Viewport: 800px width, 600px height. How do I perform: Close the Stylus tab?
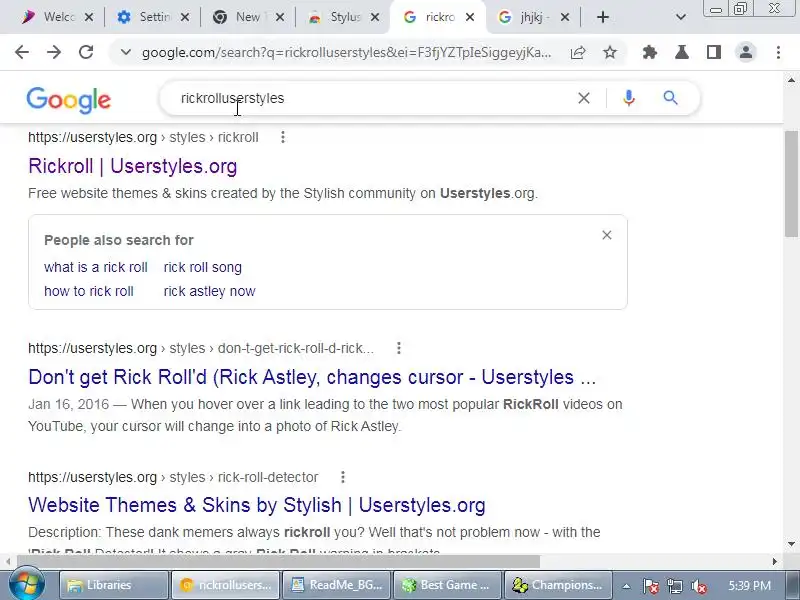(375, 17)
